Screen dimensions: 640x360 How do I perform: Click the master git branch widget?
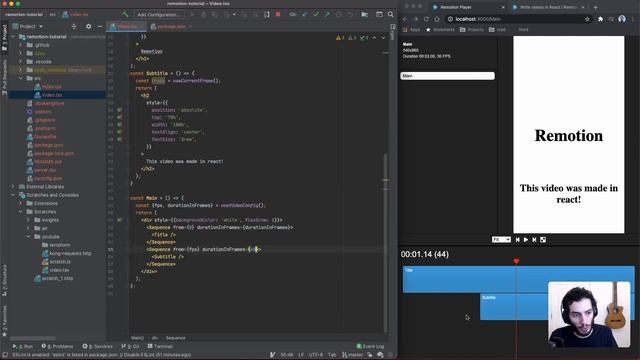353,355
